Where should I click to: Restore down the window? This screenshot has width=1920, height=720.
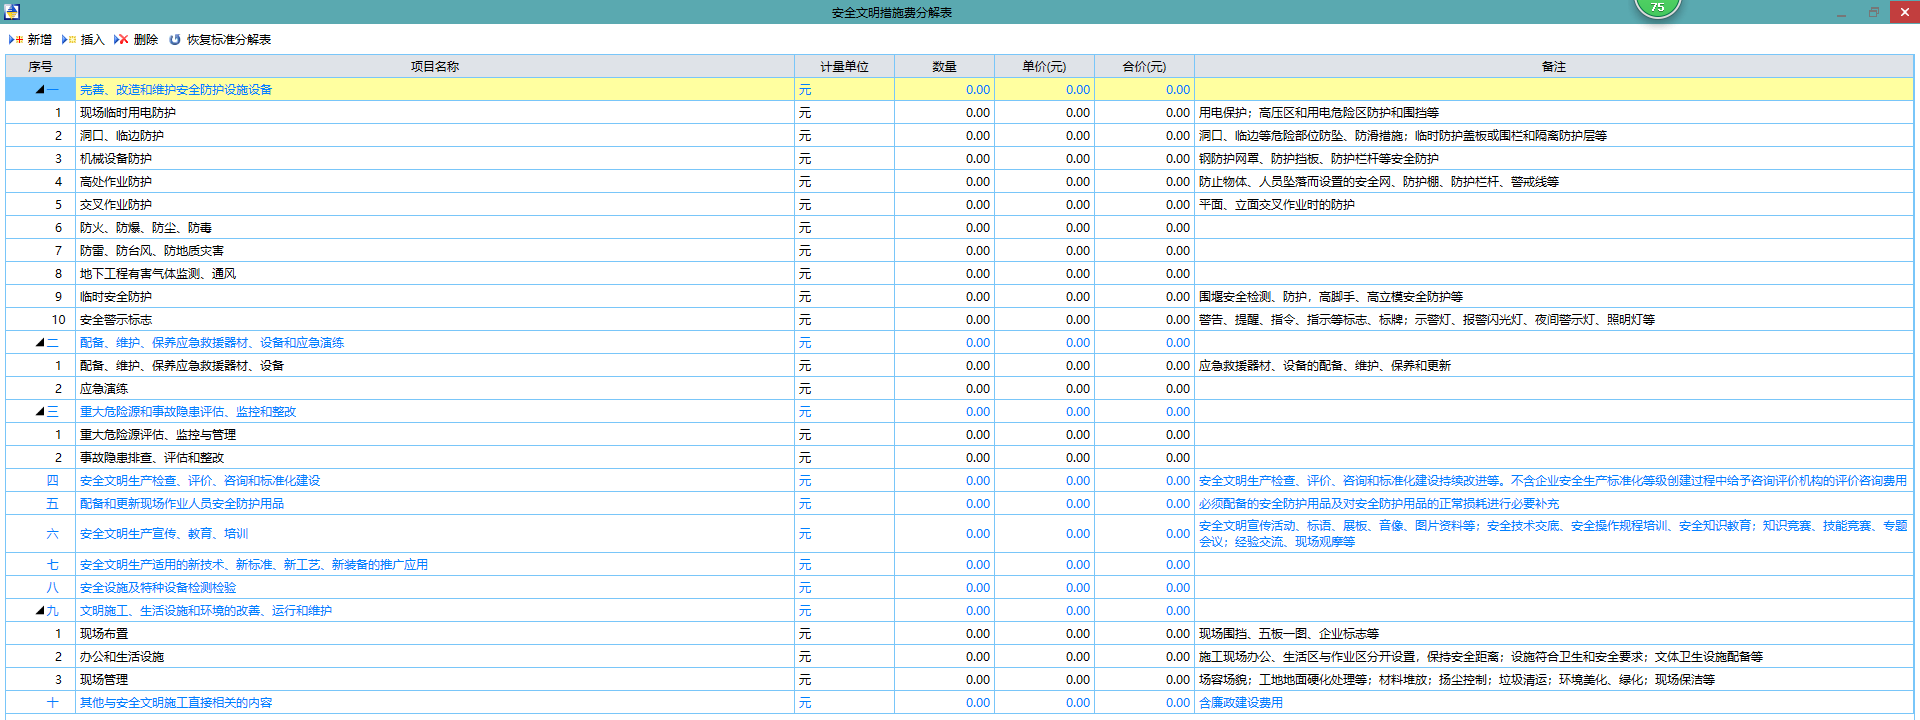(x=1873, y=12)
